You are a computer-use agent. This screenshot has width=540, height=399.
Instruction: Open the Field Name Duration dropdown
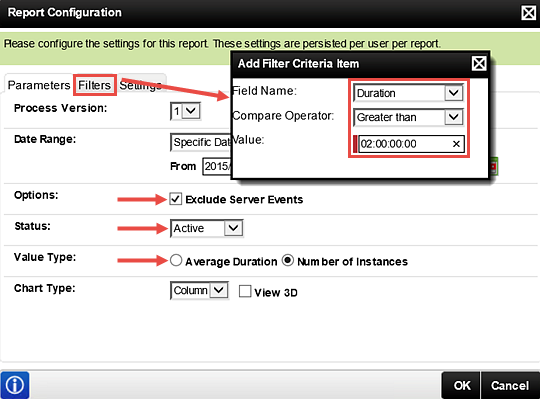tap(408, 93)
